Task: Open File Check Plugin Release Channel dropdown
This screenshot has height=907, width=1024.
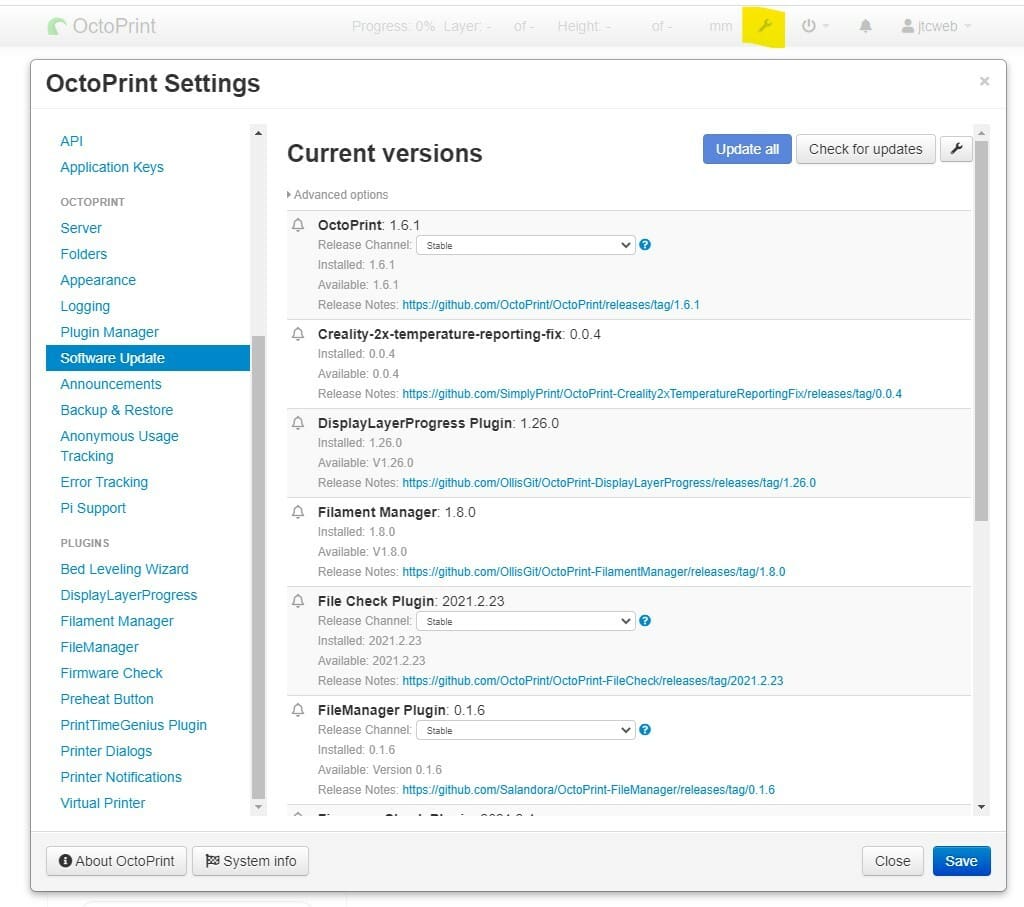Action: point(526,622)
